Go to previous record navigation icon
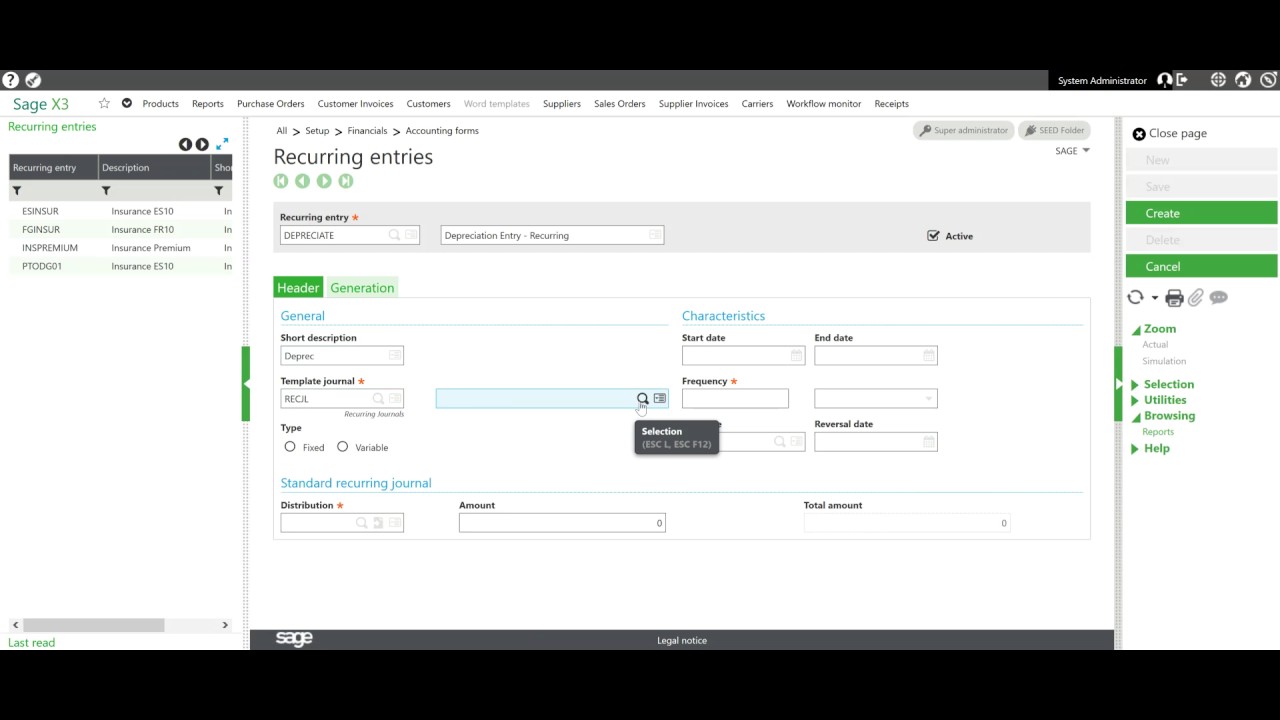 point(302,181)
